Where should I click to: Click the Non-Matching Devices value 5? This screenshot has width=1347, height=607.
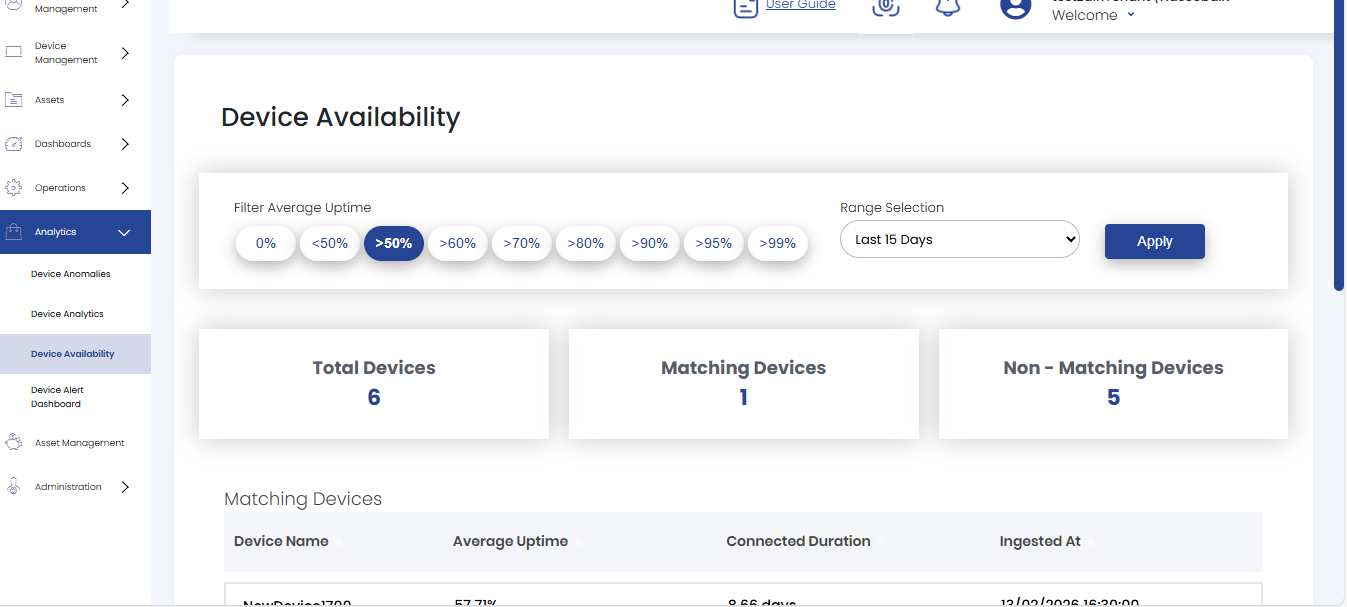(x=1113, y=398)
